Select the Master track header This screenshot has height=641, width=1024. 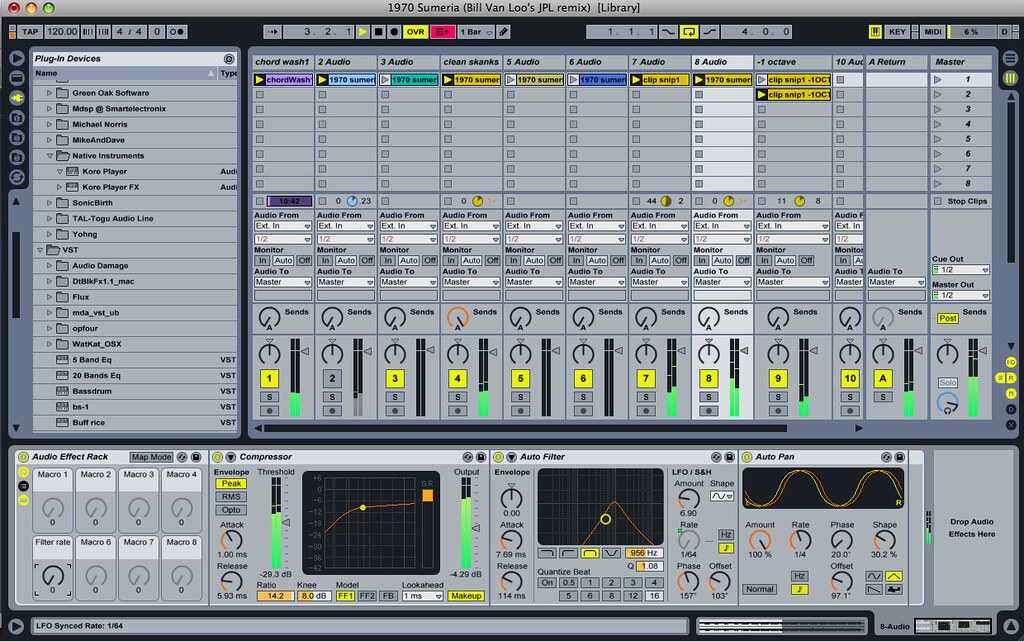[x=961, y=62]
